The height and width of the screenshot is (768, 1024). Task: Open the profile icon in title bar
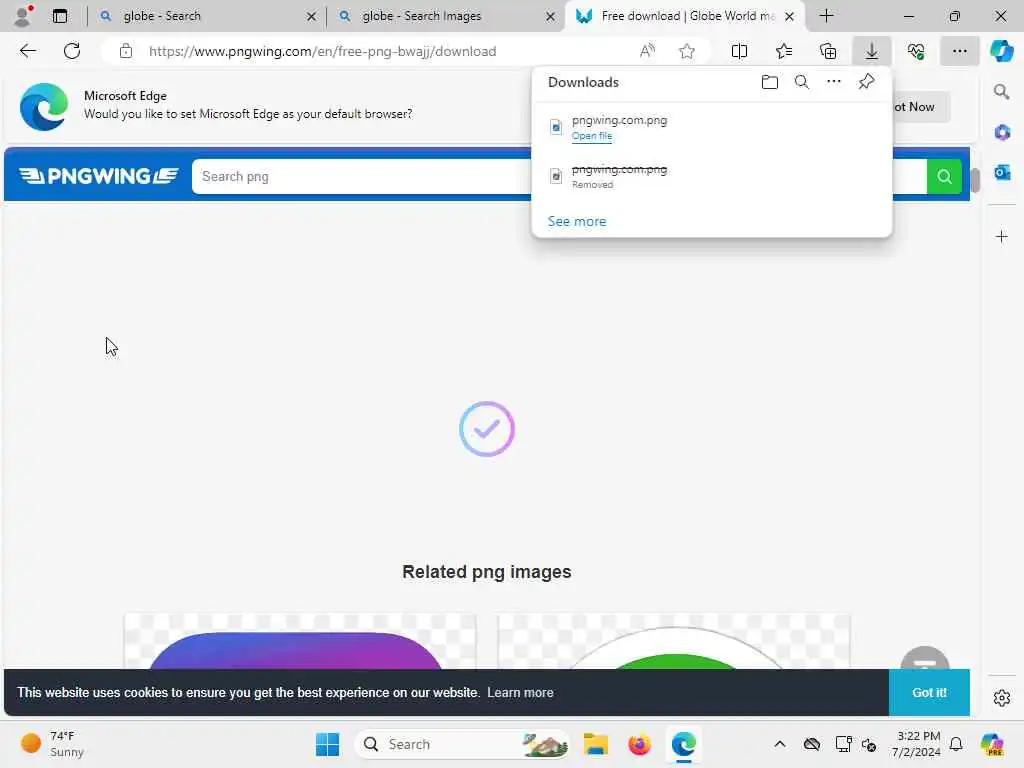(x=23, y=16)
